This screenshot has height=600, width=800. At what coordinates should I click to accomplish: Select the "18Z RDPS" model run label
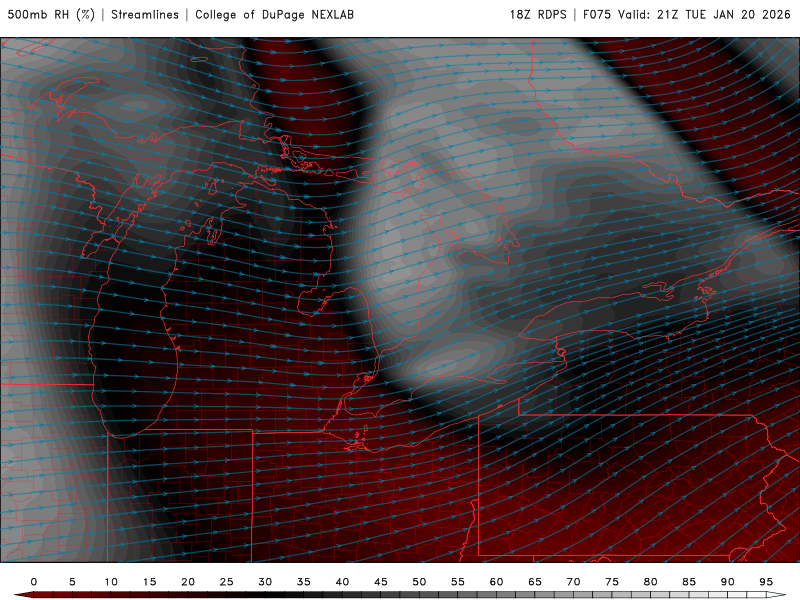pos(538,14)
